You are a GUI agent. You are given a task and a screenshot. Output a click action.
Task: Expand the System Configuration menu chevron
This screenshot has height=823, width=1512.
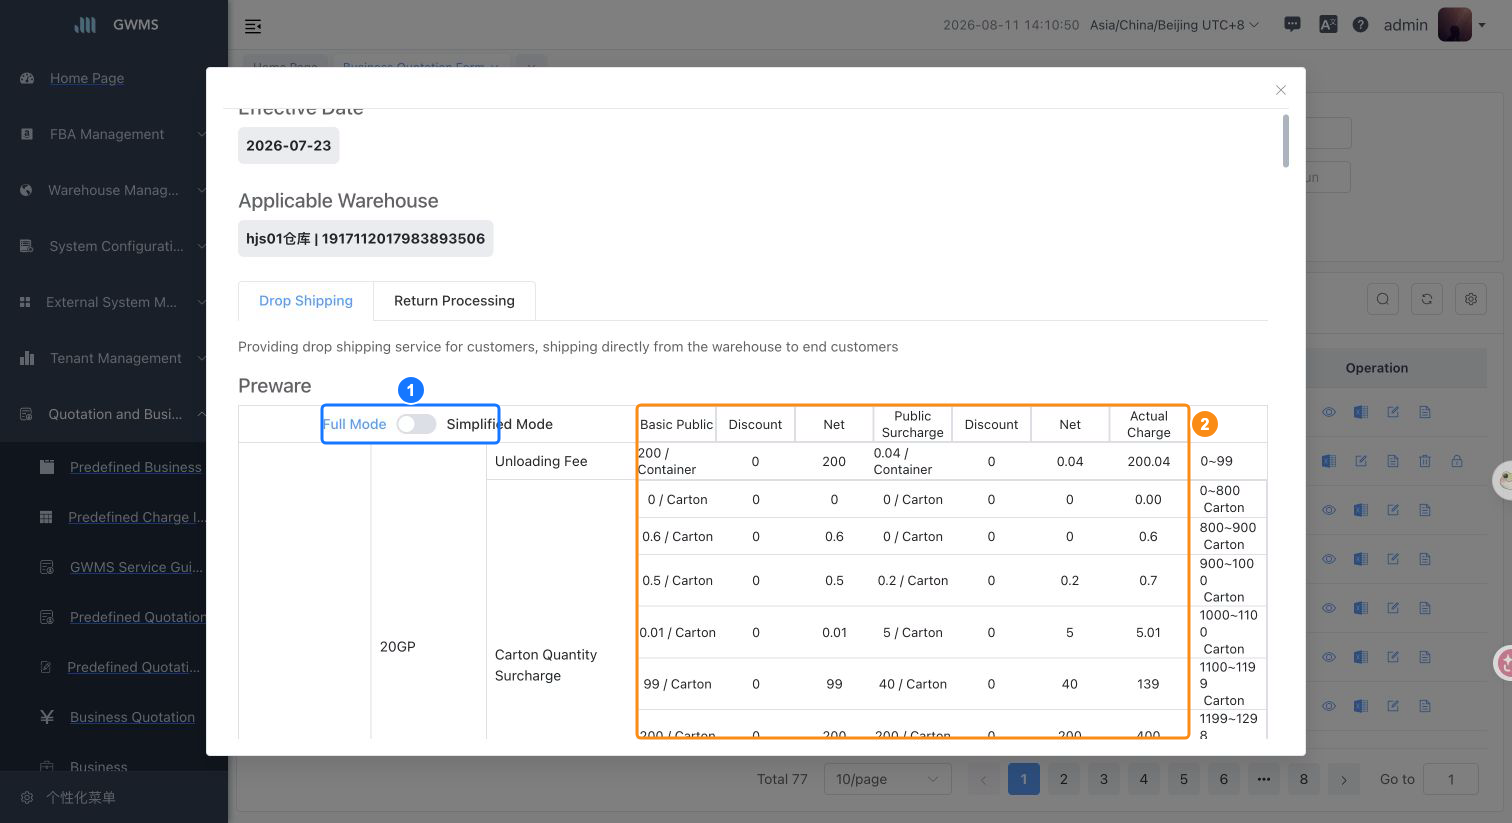201,246
